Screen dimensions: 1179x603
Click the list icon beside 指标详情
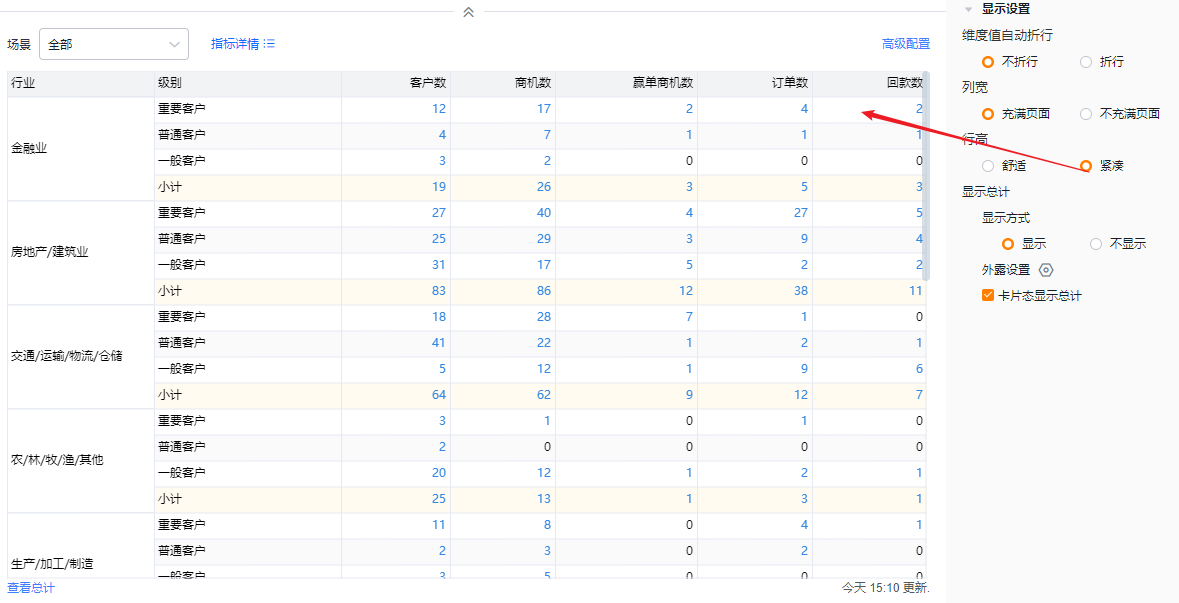pos(269,44)
